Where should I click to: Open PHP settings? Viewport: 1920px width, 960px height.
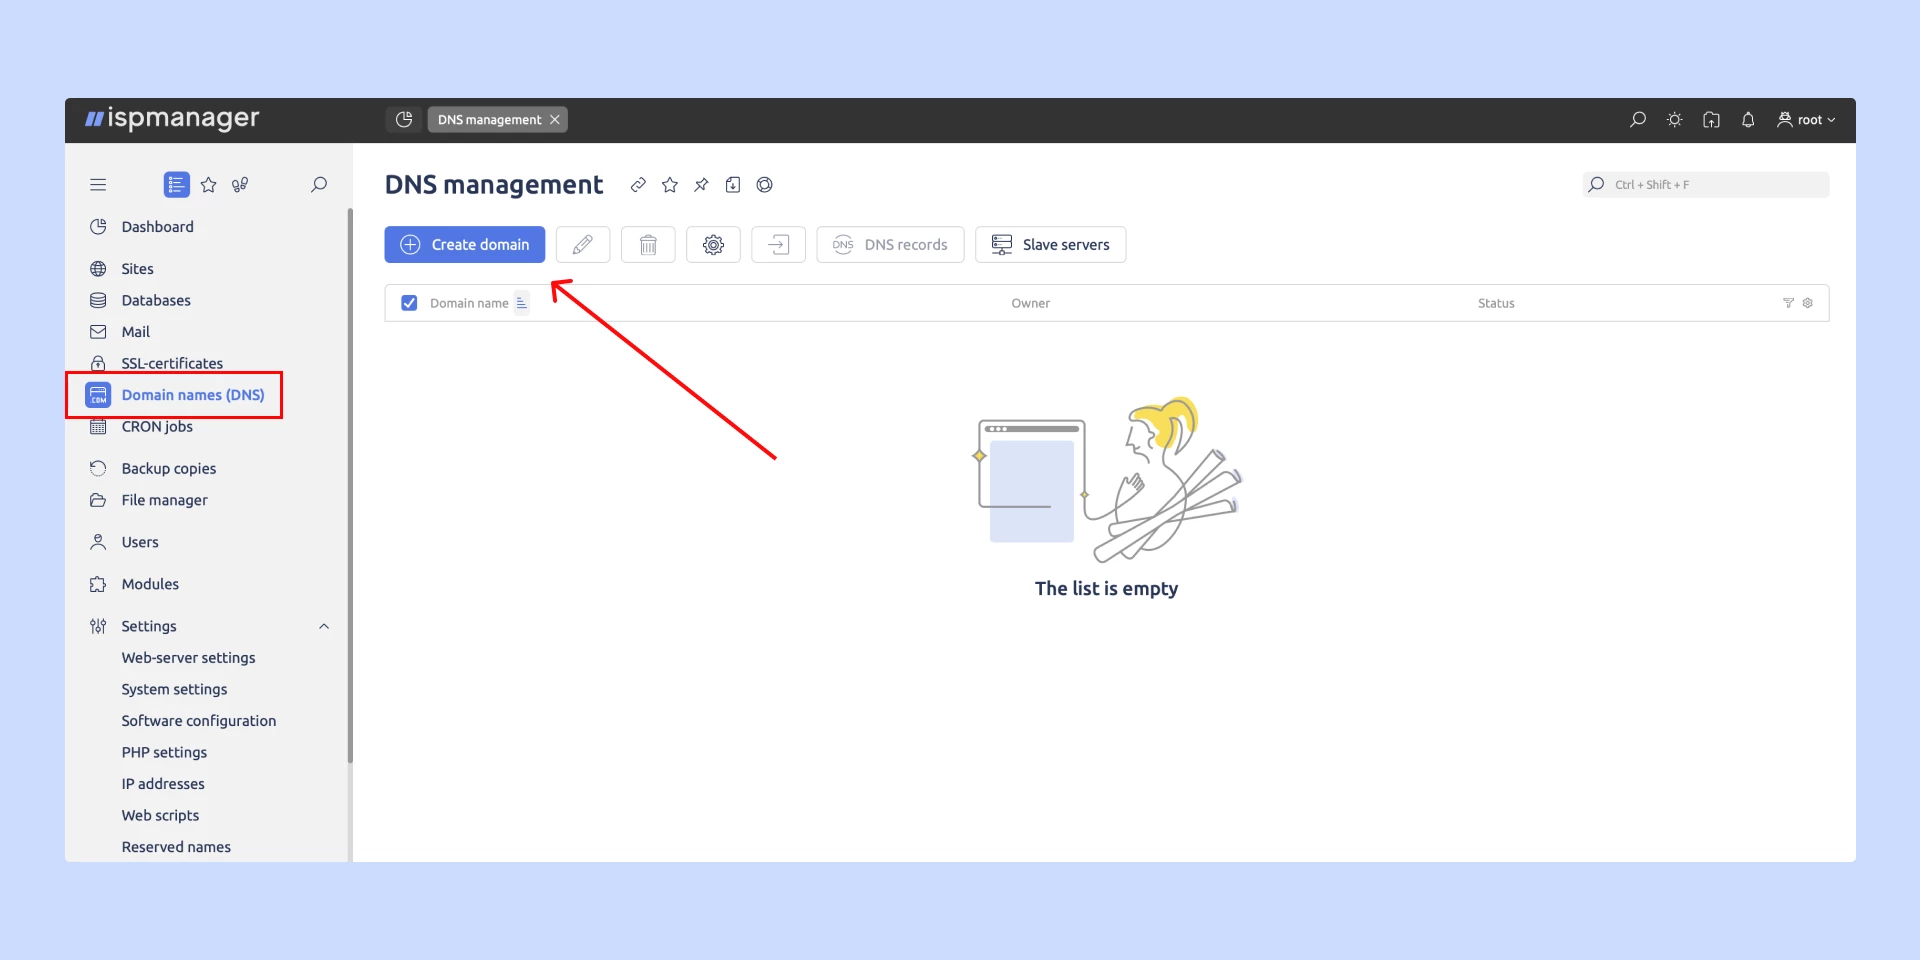pos(164,753)
